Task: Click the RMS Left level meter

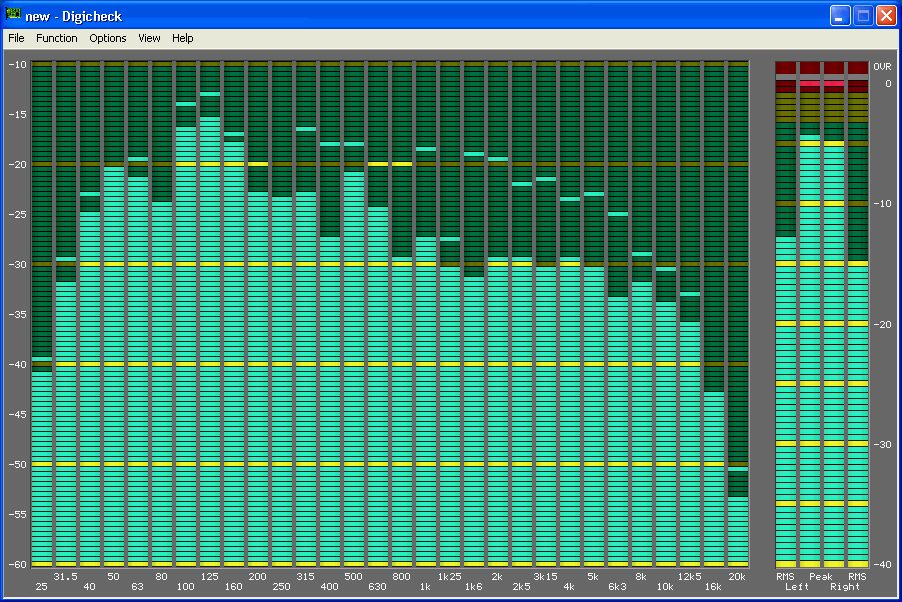Action: (786, 400)
